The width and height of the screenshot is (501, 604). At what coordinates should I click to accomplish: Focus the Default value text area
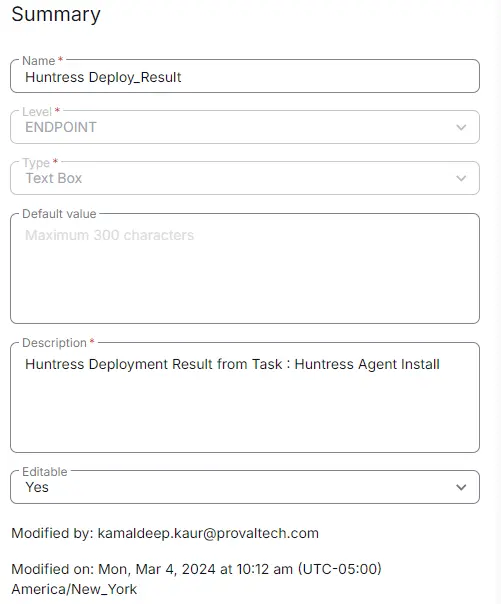[x=245, y=268]
